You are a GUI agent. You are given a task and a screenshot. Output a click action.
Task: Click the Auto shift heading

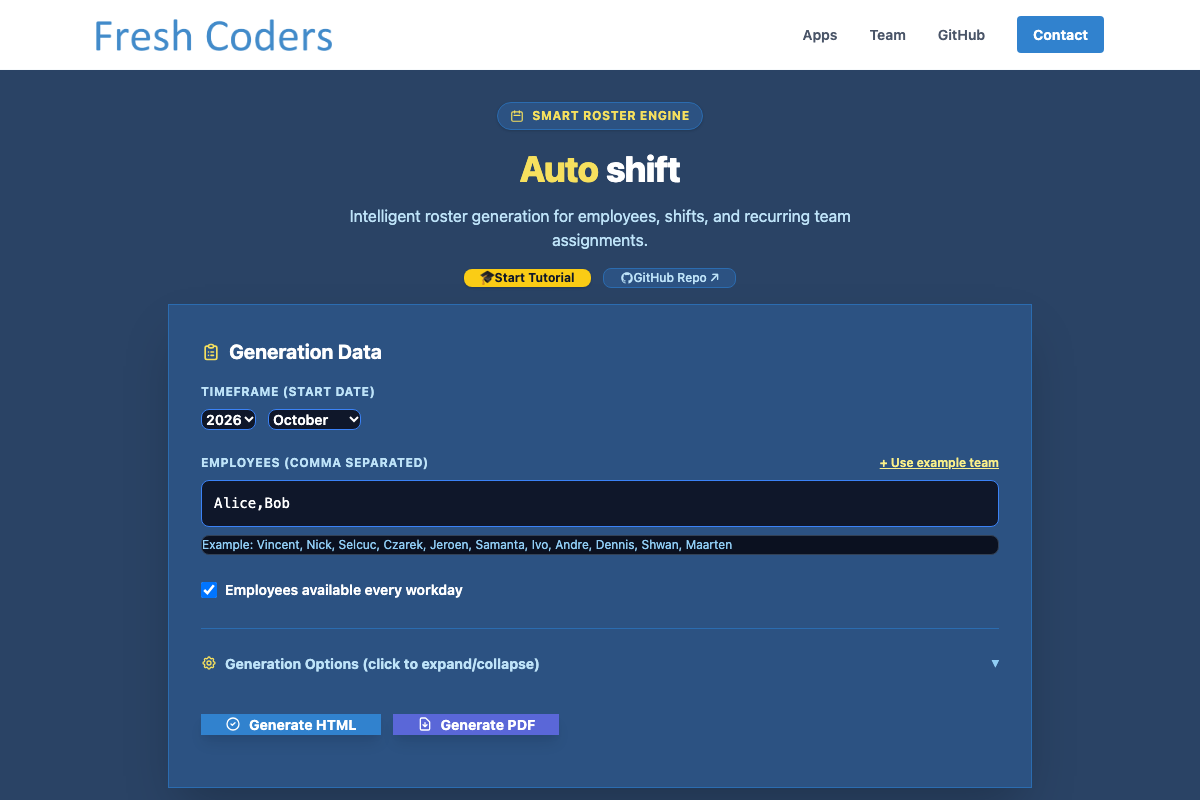pos(600,169)
